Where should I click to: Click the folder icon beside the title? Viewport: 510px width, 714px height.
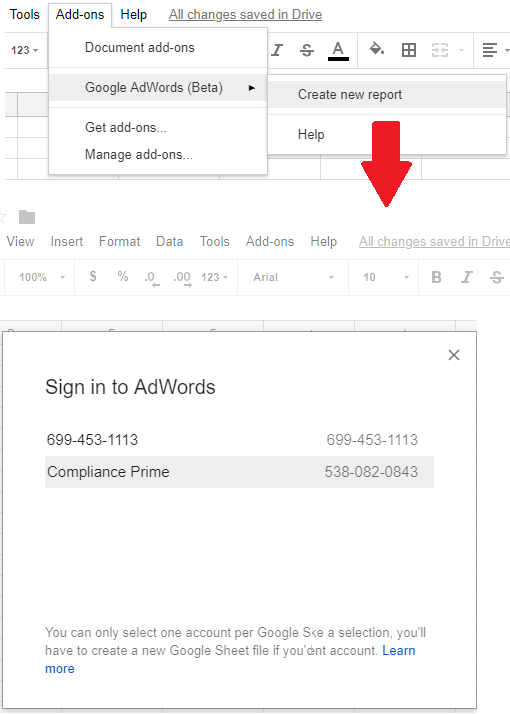pos(27,217)
